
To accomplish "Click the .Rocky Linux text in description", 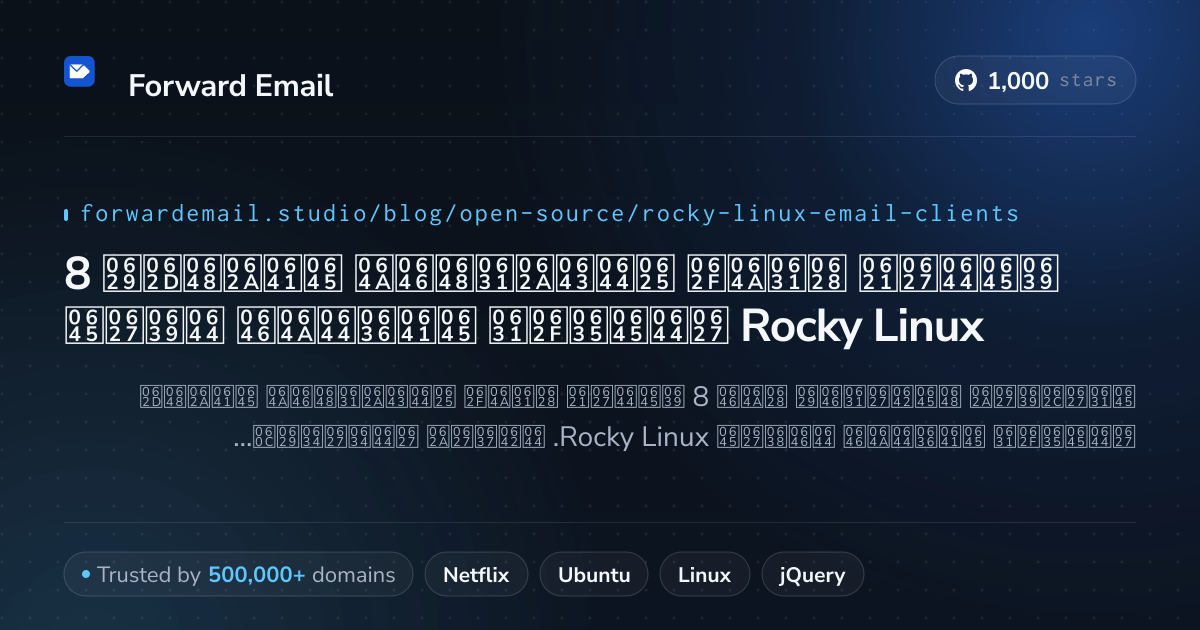I will (631, 437).
